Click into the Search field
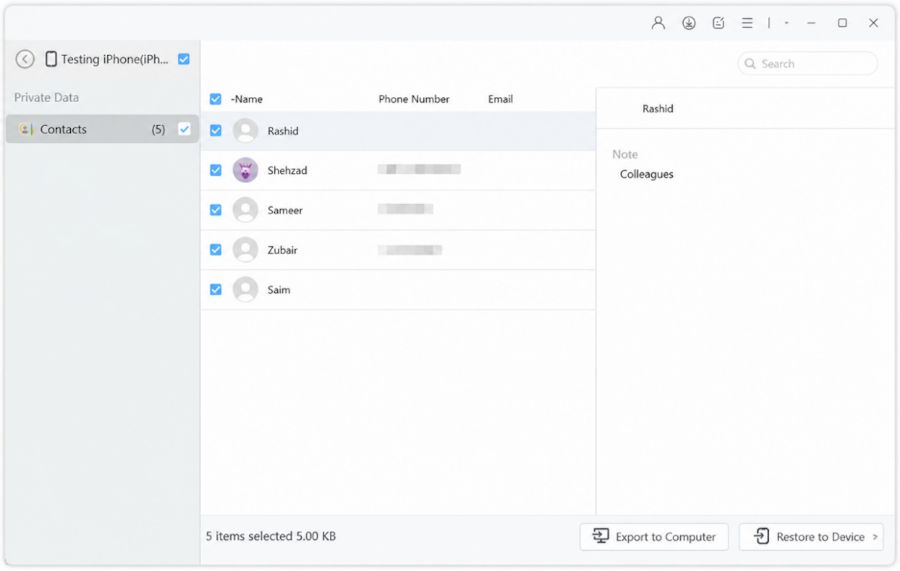Image resolution: width=900 pixels, height=571 pixels. (x=807, y=64)
